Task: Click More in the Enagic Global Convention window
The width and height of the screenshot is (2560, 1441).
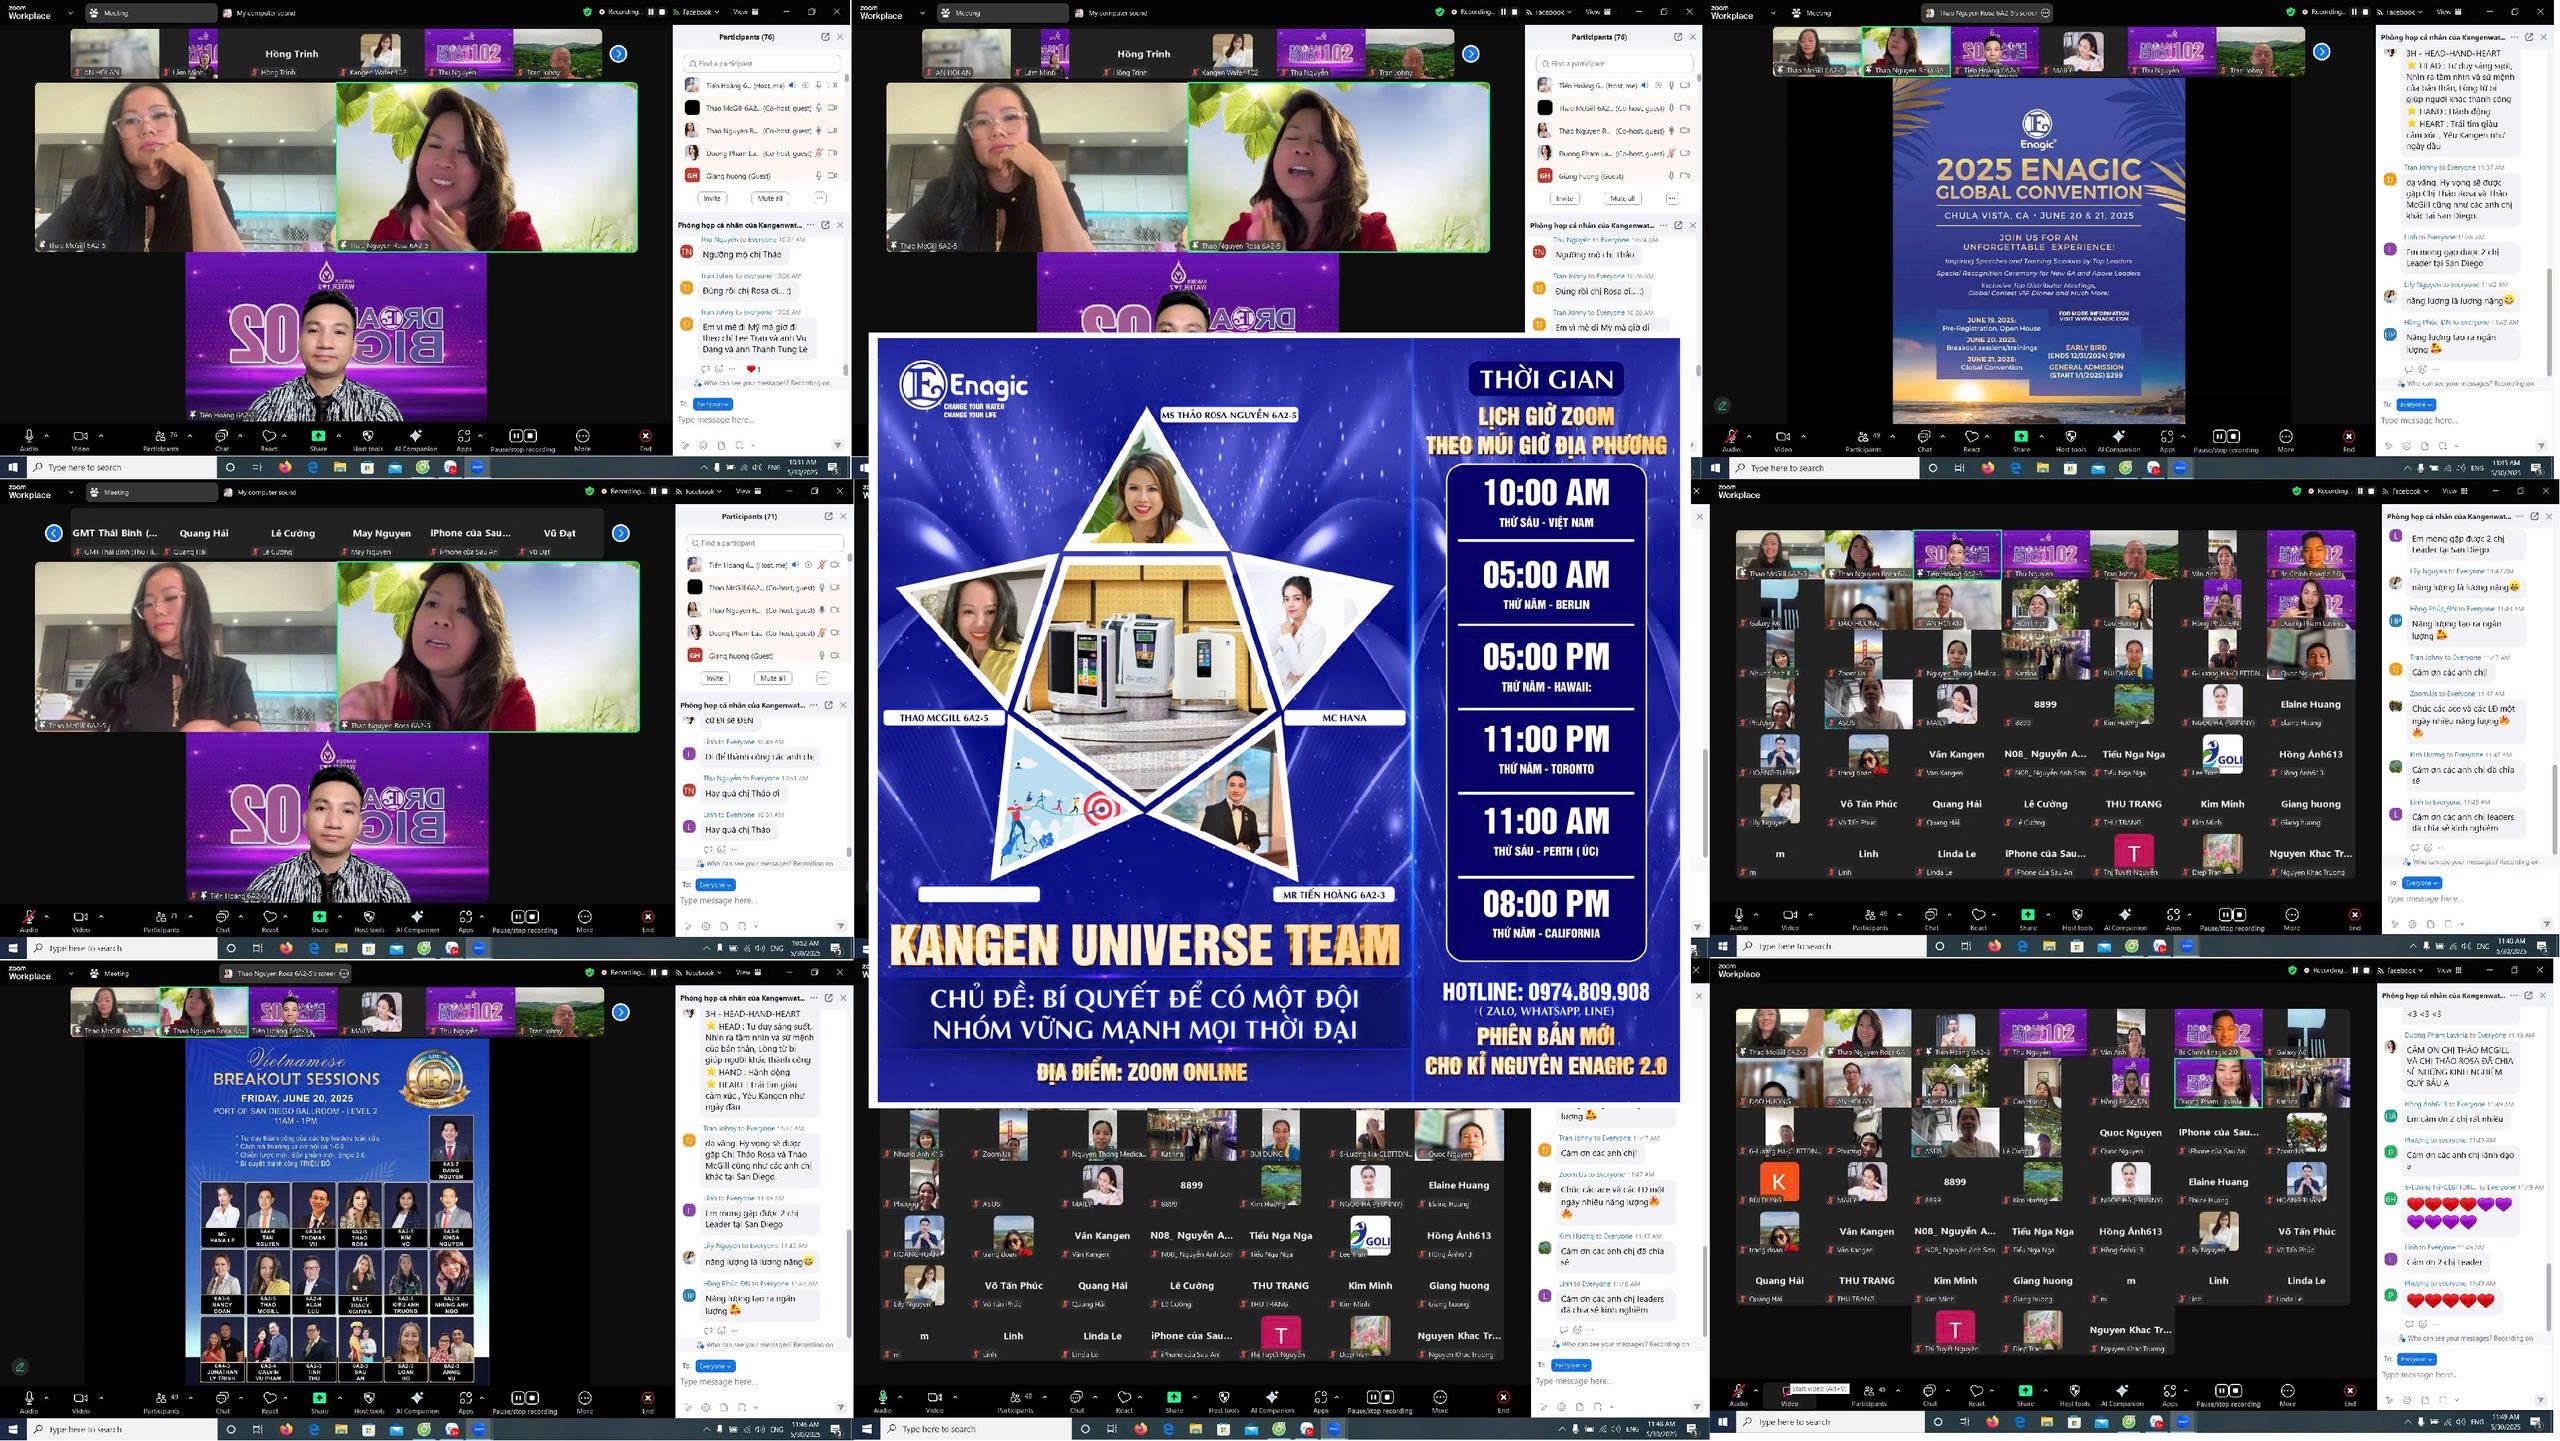Action: (x=2286, y=437)
